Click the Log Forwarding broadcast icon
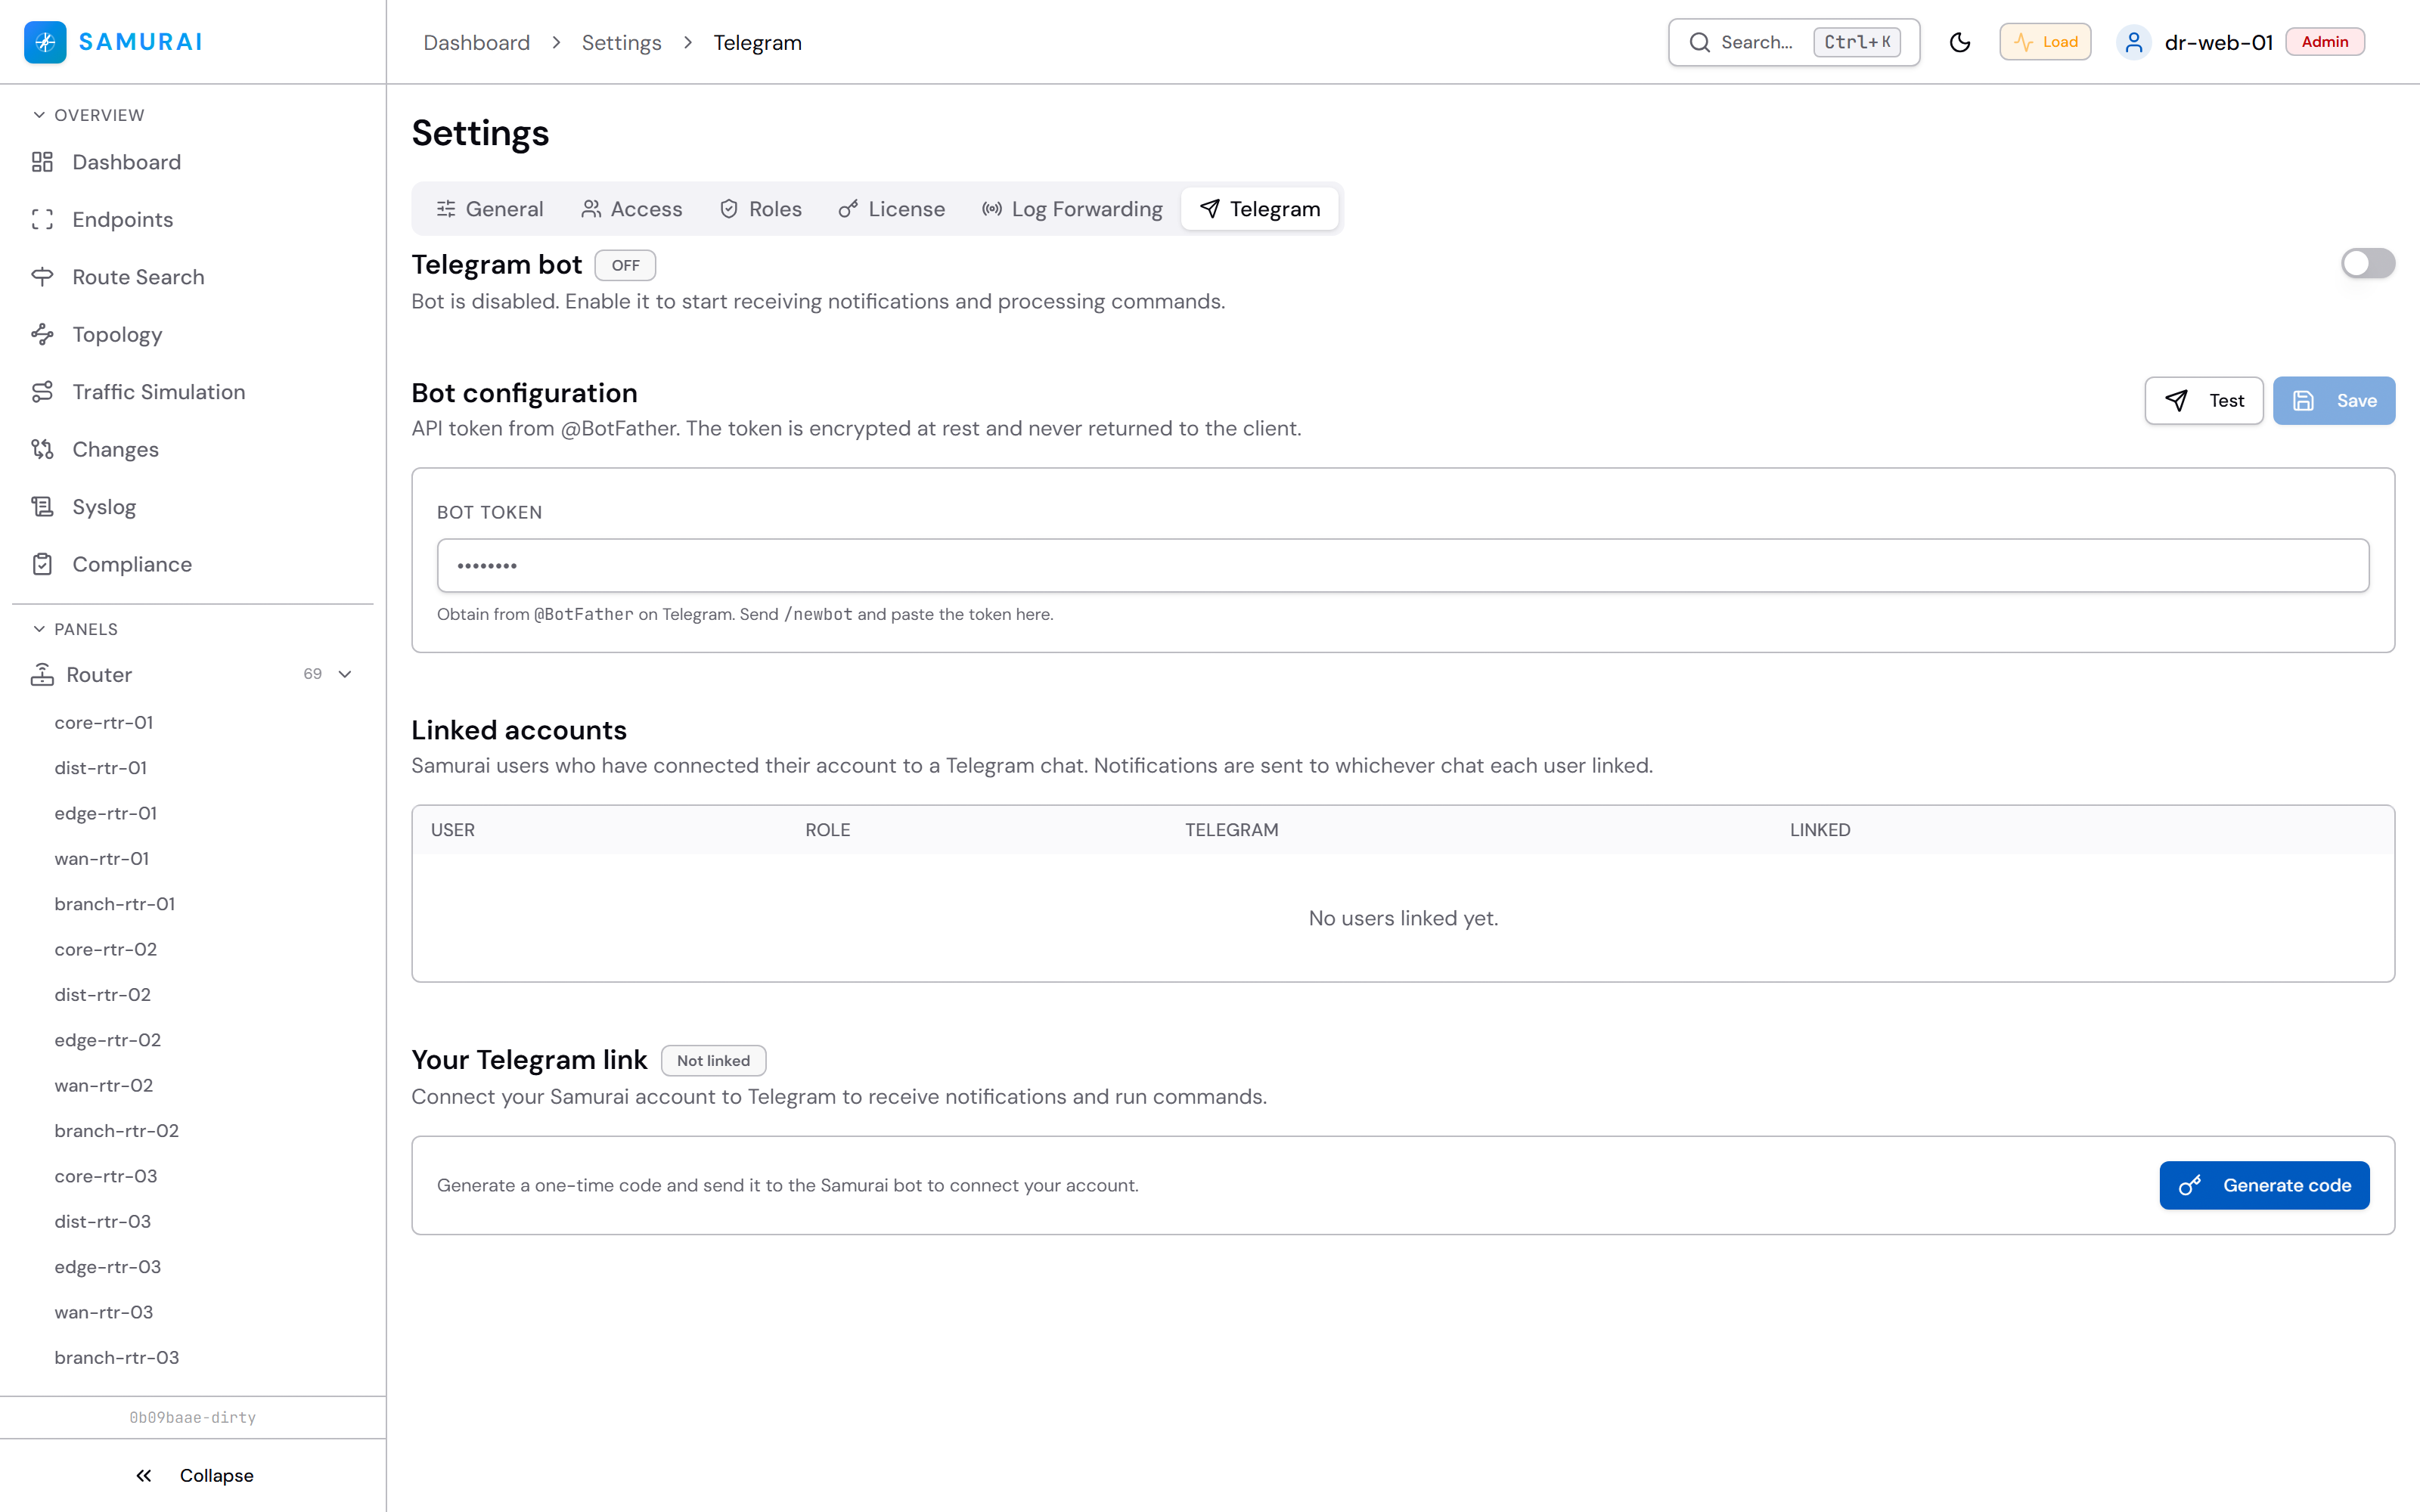This screenshot has height=1512, width=2420. pyautogui.click(x=992, y=209)
